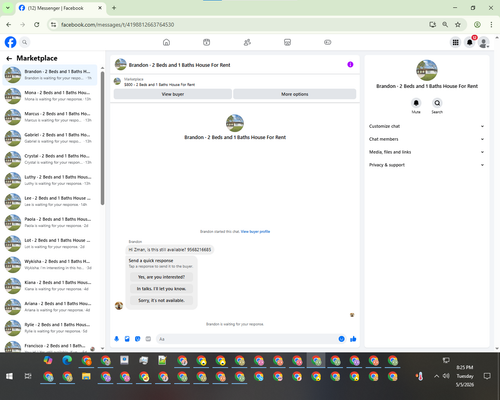This screenshot has height=400, width=500.
Task: Send a thumbs-up like in chat
Action: tap(353, 339)
